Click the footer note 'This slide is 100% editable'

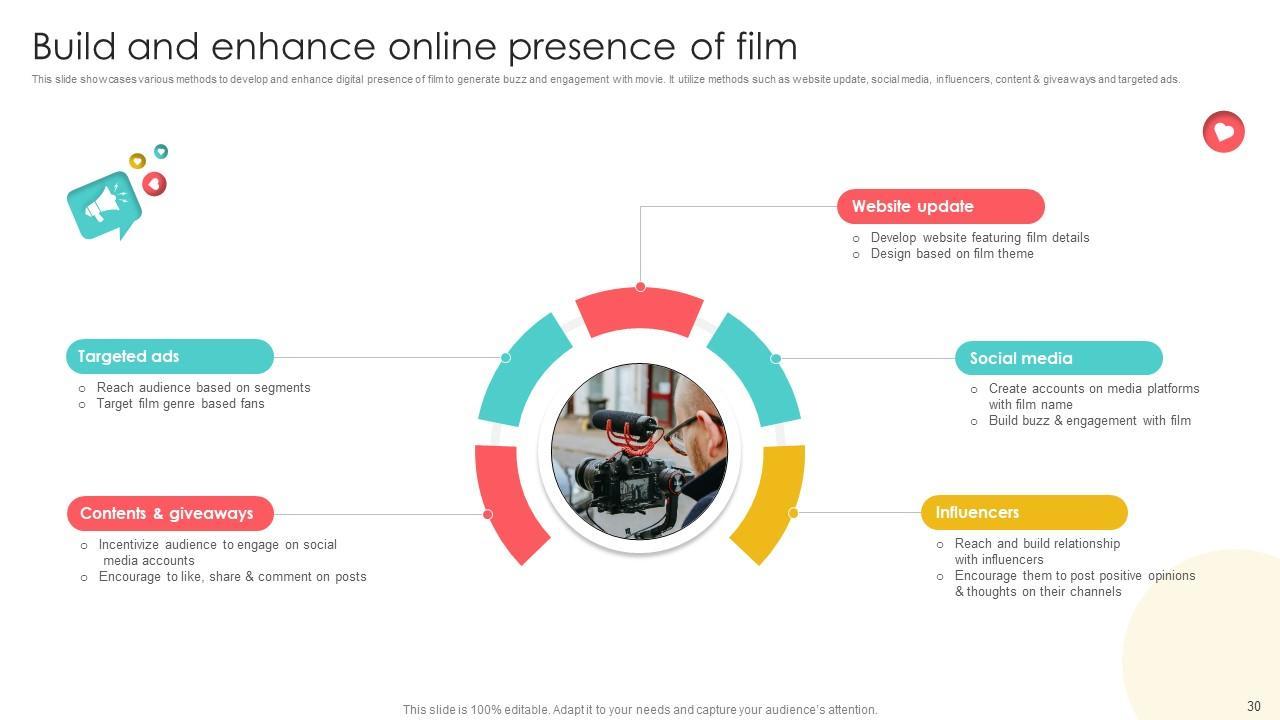[x=640, y=710]
